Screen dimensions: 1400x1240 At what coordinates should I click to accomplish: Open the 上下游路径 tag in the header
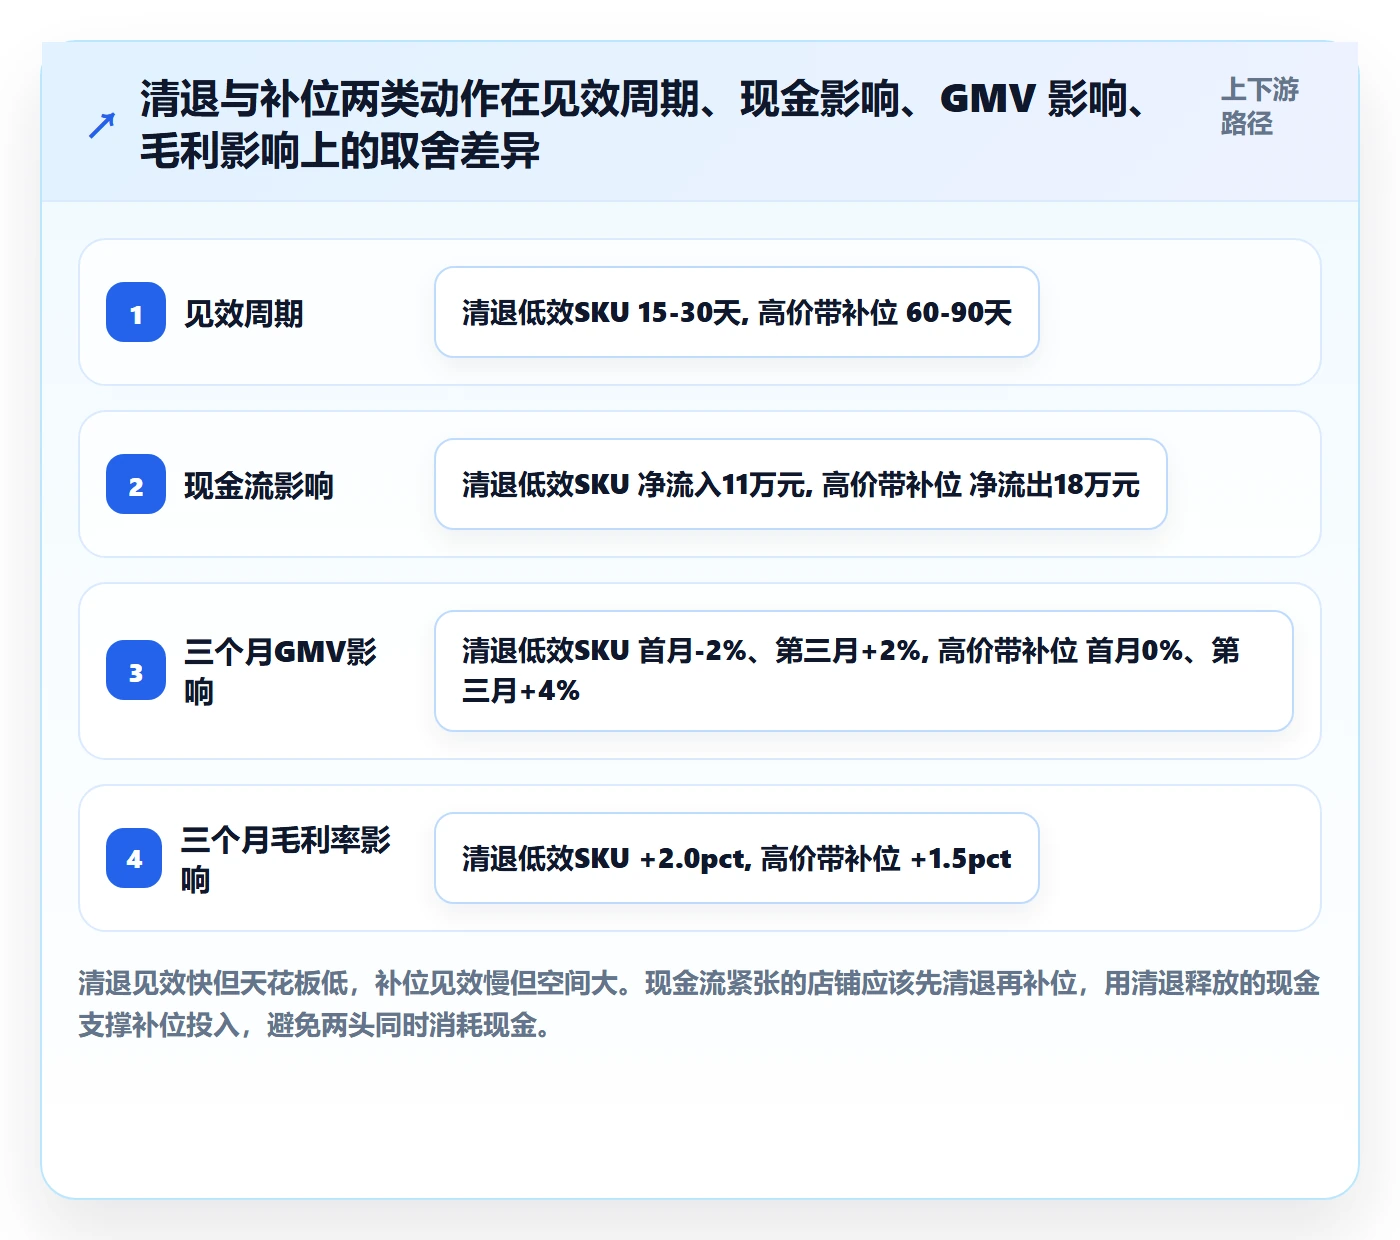pyautogui.click(x=1260, y=106)
